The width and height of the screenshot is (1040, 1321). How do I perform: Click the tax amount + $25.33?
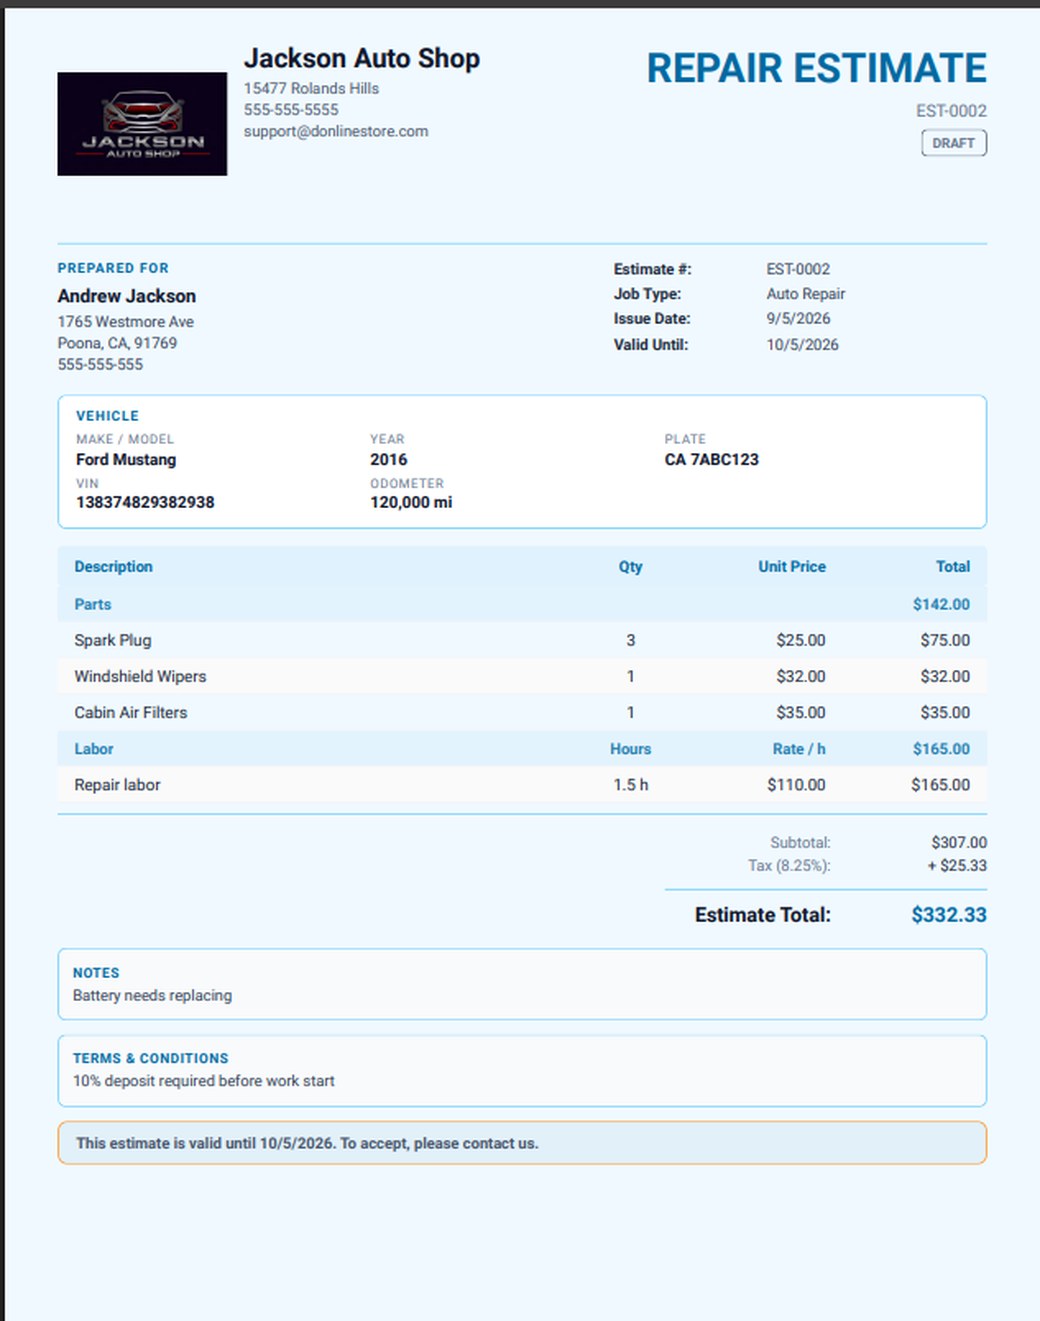click(957, 866)
